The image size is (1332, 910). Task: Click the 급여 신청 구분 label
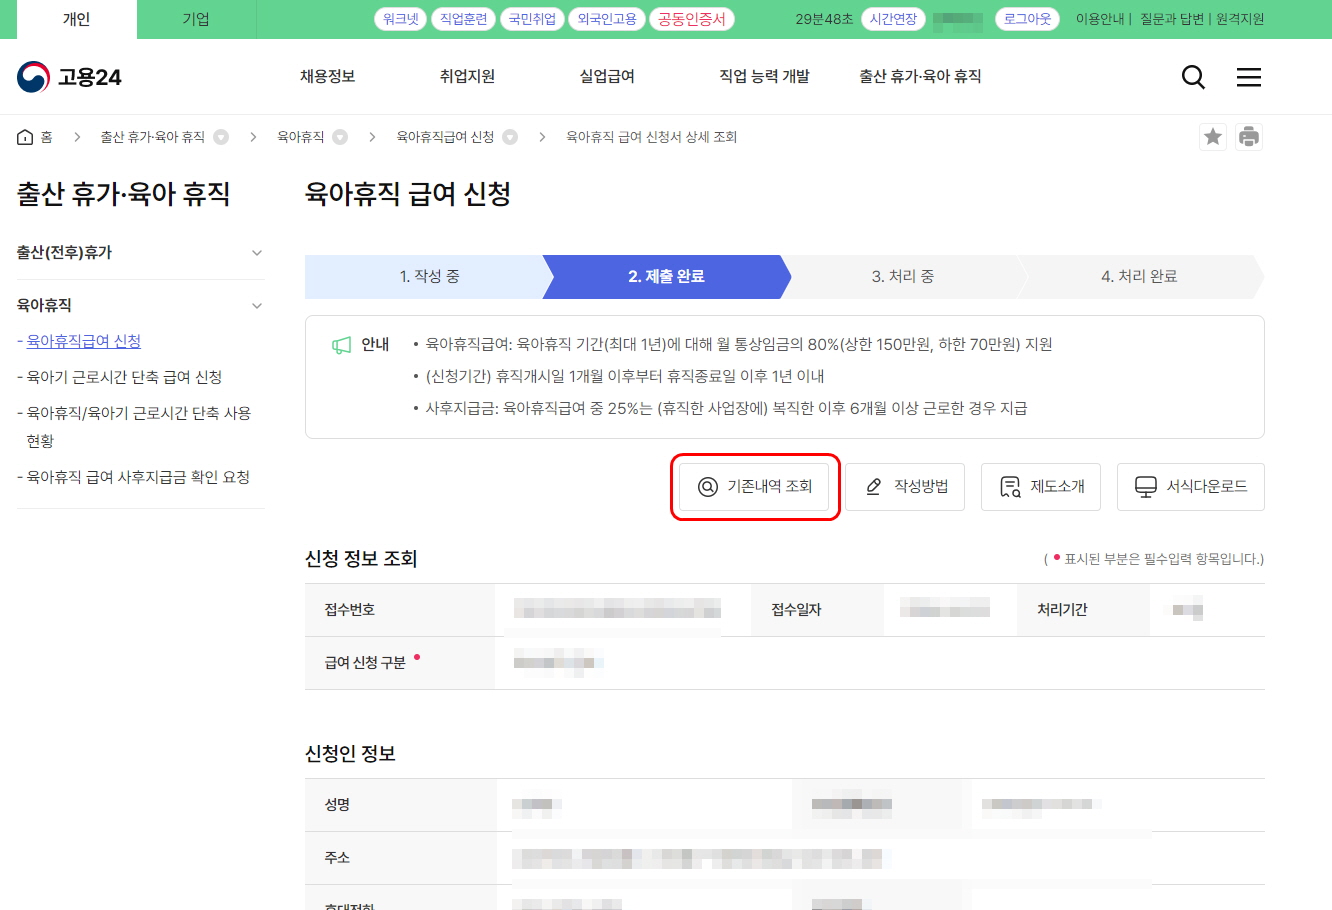(x=365, y=663)
